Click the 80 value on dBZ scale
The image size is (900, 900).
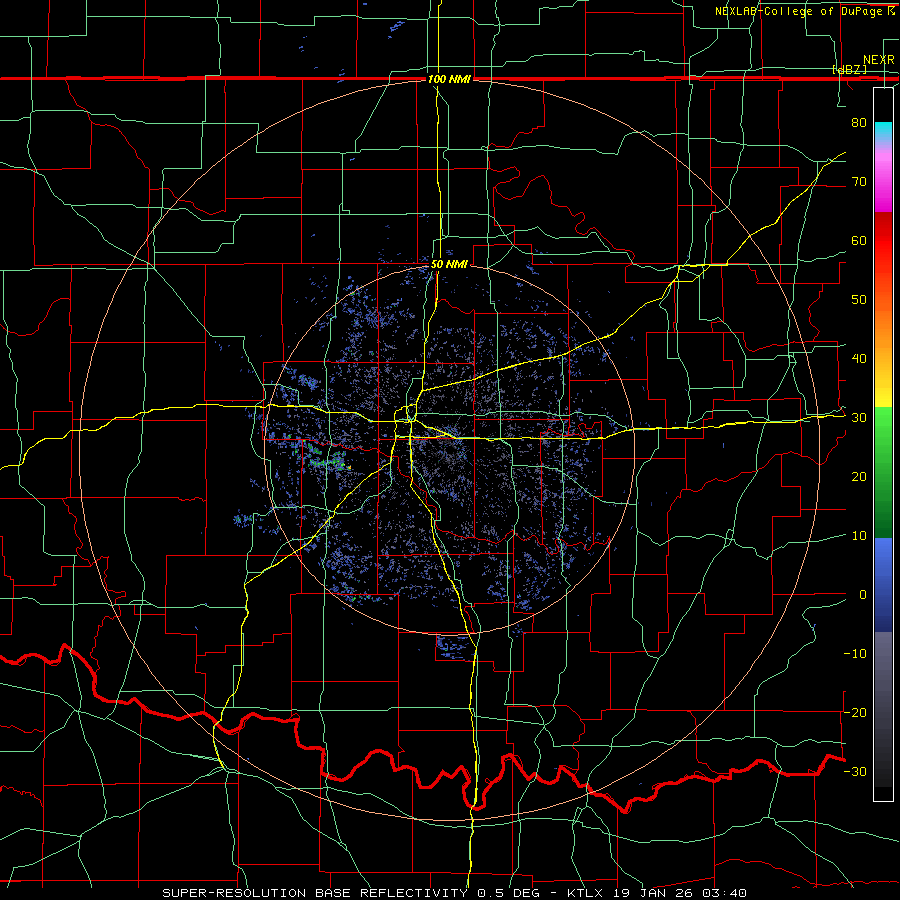(x=859, y=123)
